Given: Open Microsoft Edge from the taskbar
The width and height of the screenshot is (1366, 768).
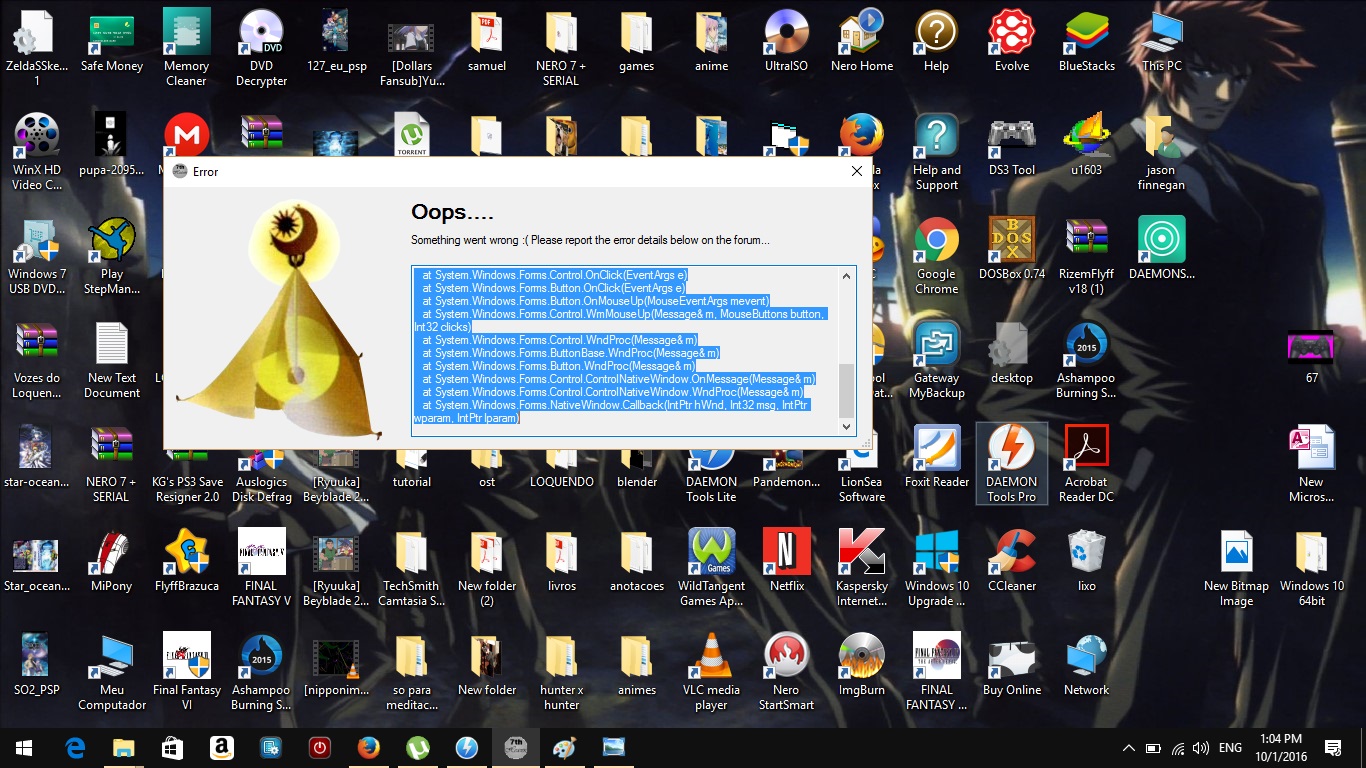Looking at the screenshot, I should click(x=75, y=747).
